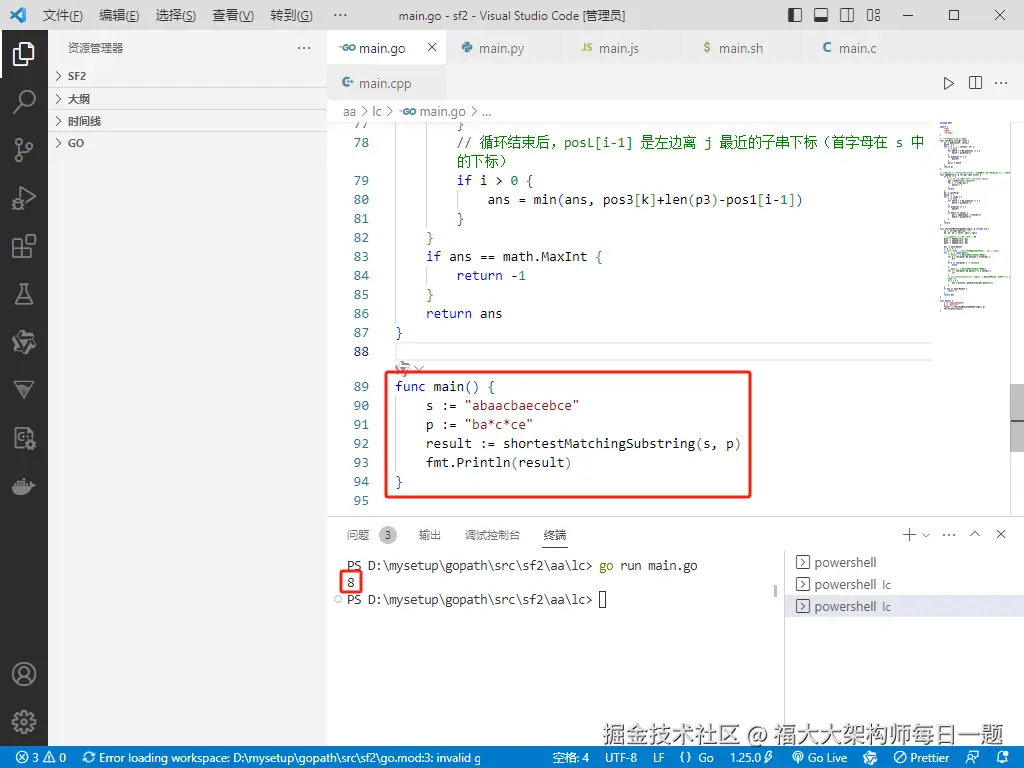The height and width of the screenshot is (768, 1024).
Task: Create a new terminal with plus icon
Action: click(909, 535)
